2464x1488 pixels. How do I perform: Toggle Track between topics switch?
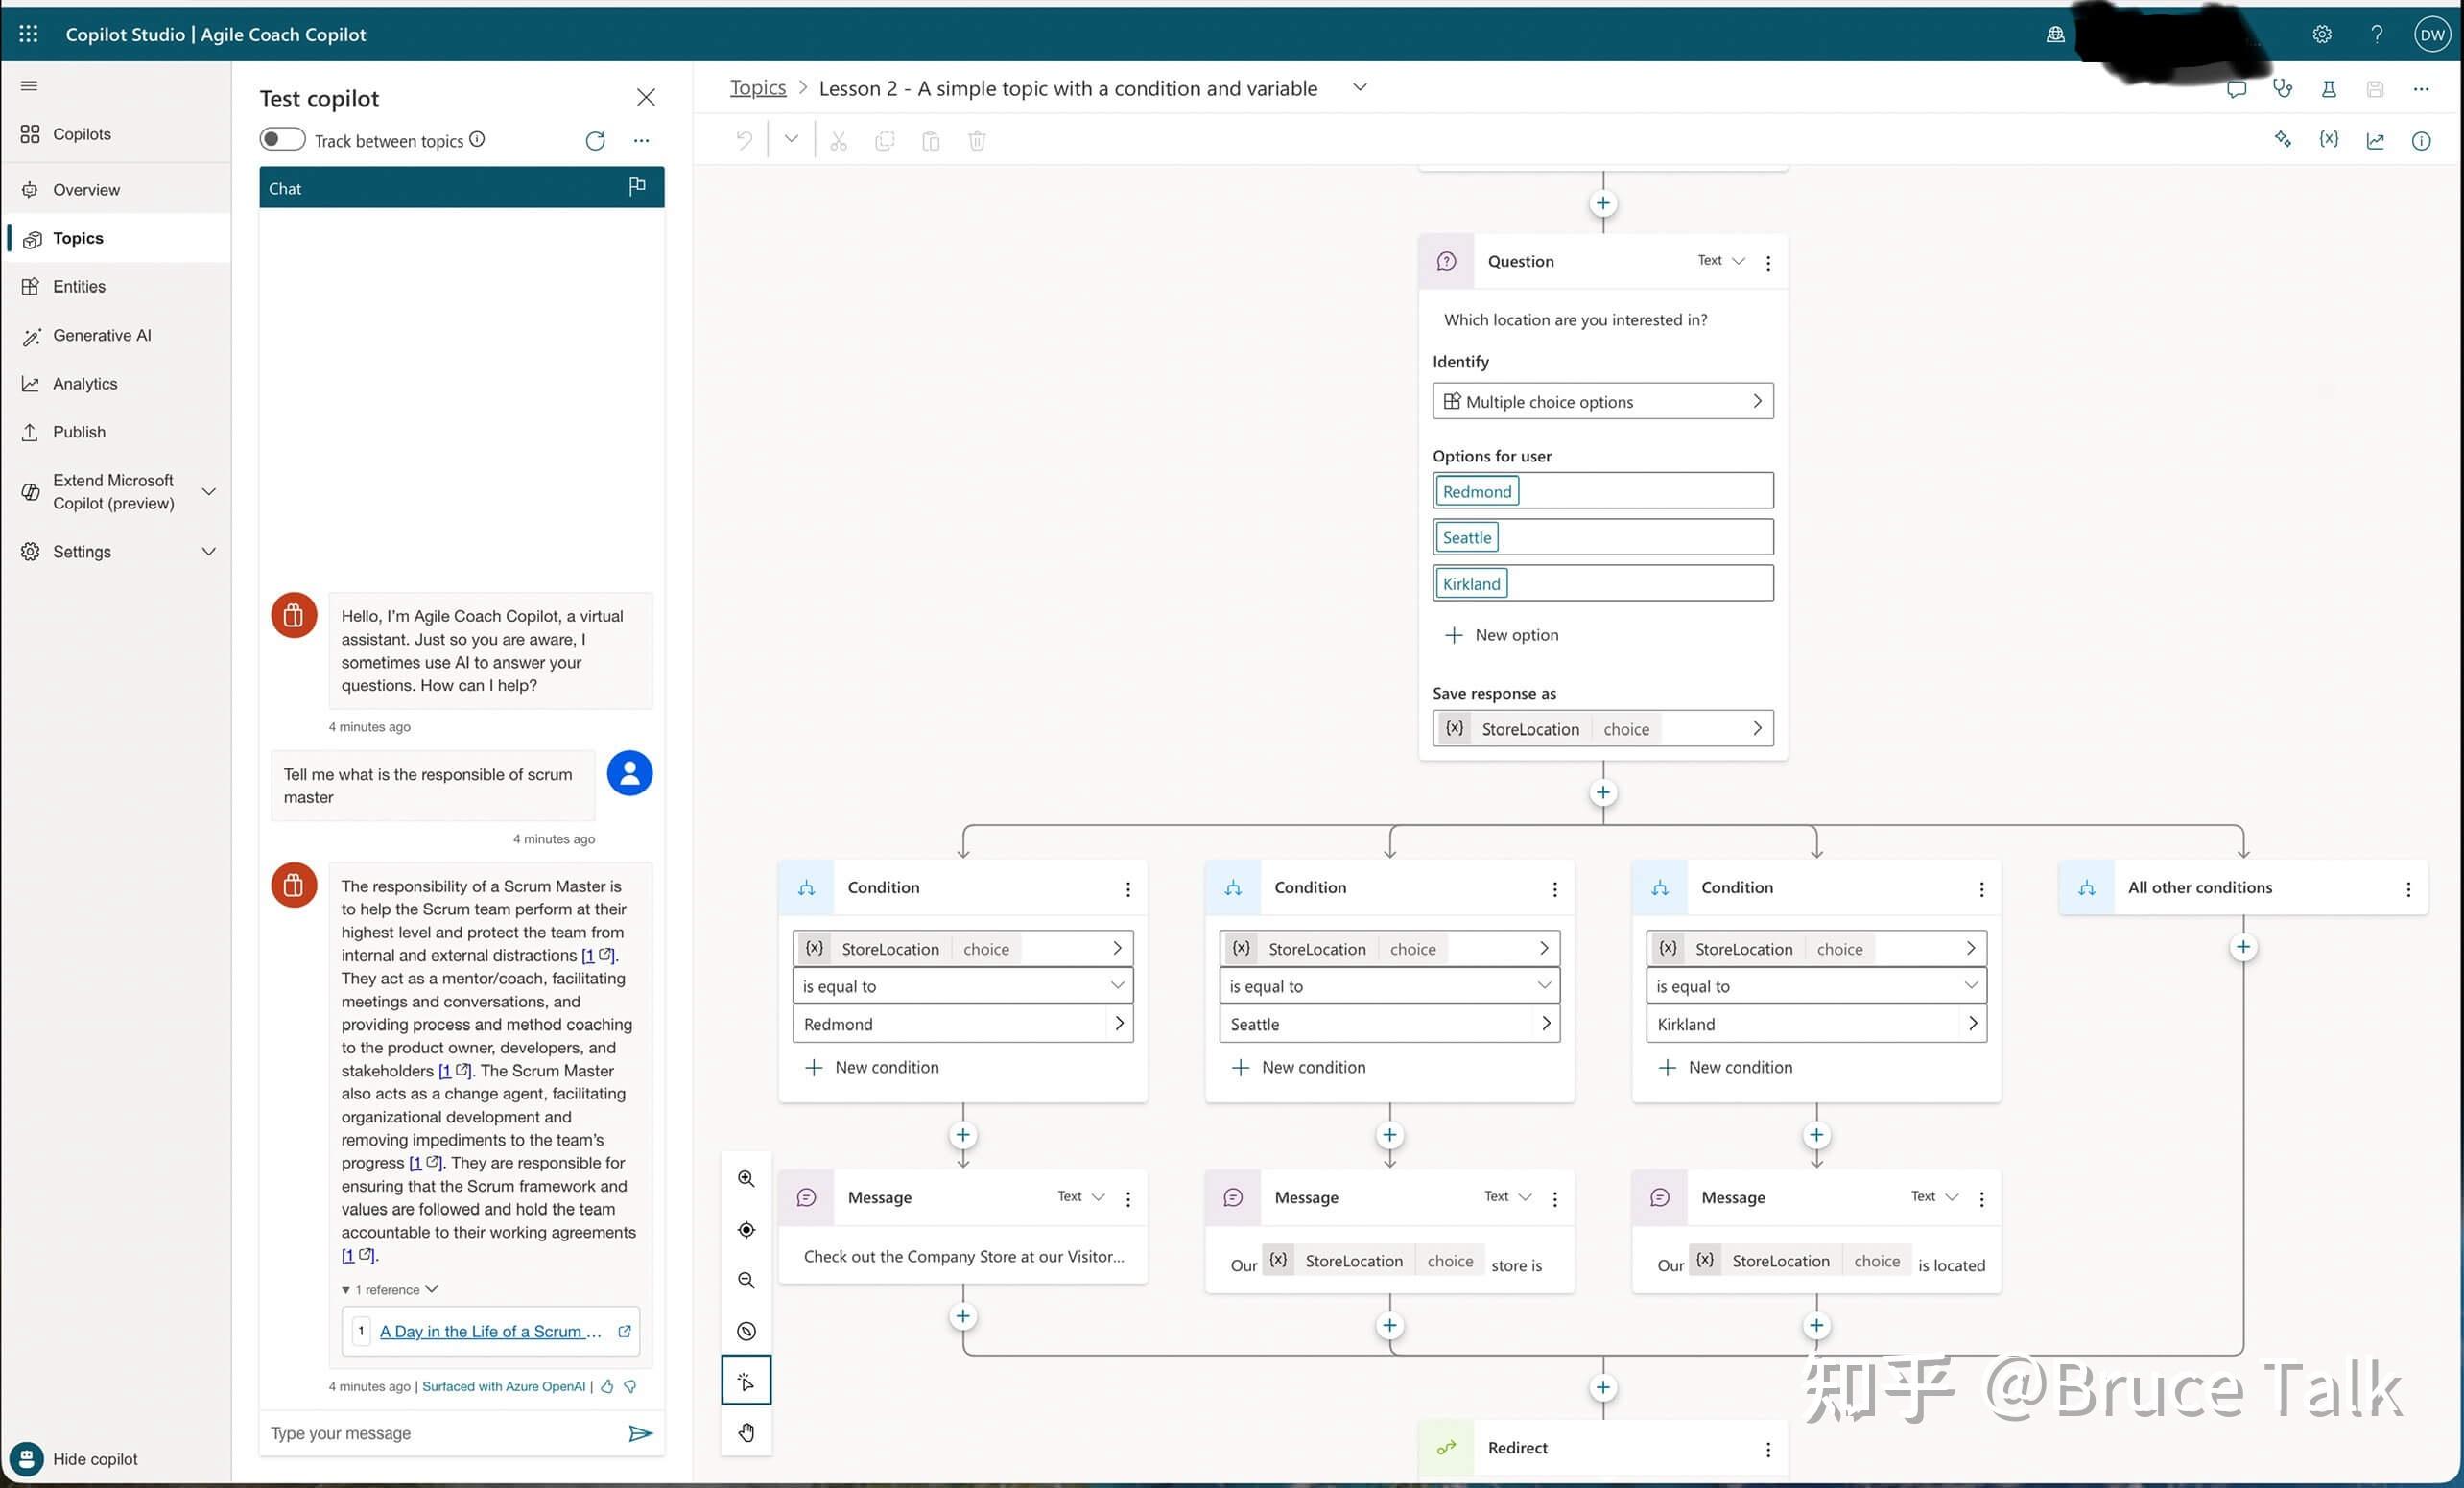point(282,140)
